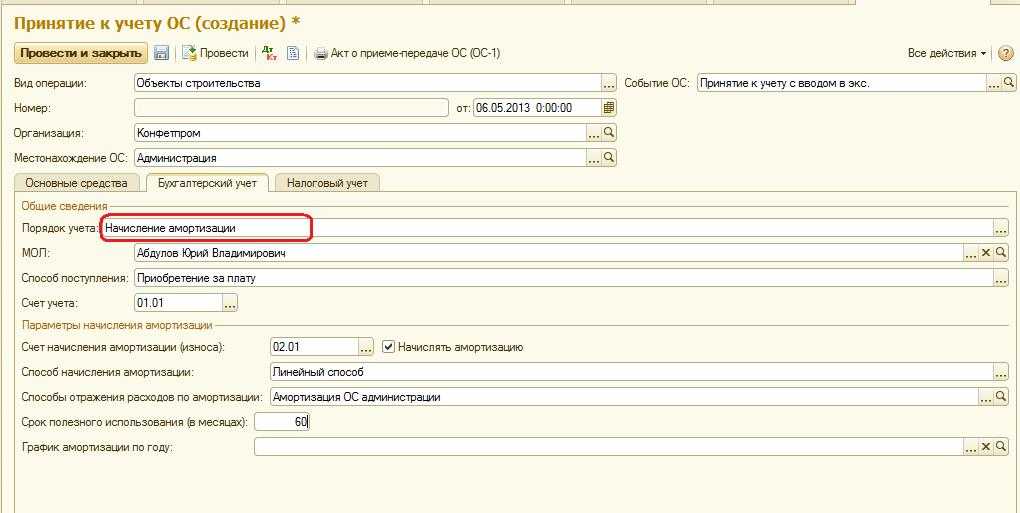Expand the Все действия menu
The image size is (1020, 513).
(x=947, y=53)
